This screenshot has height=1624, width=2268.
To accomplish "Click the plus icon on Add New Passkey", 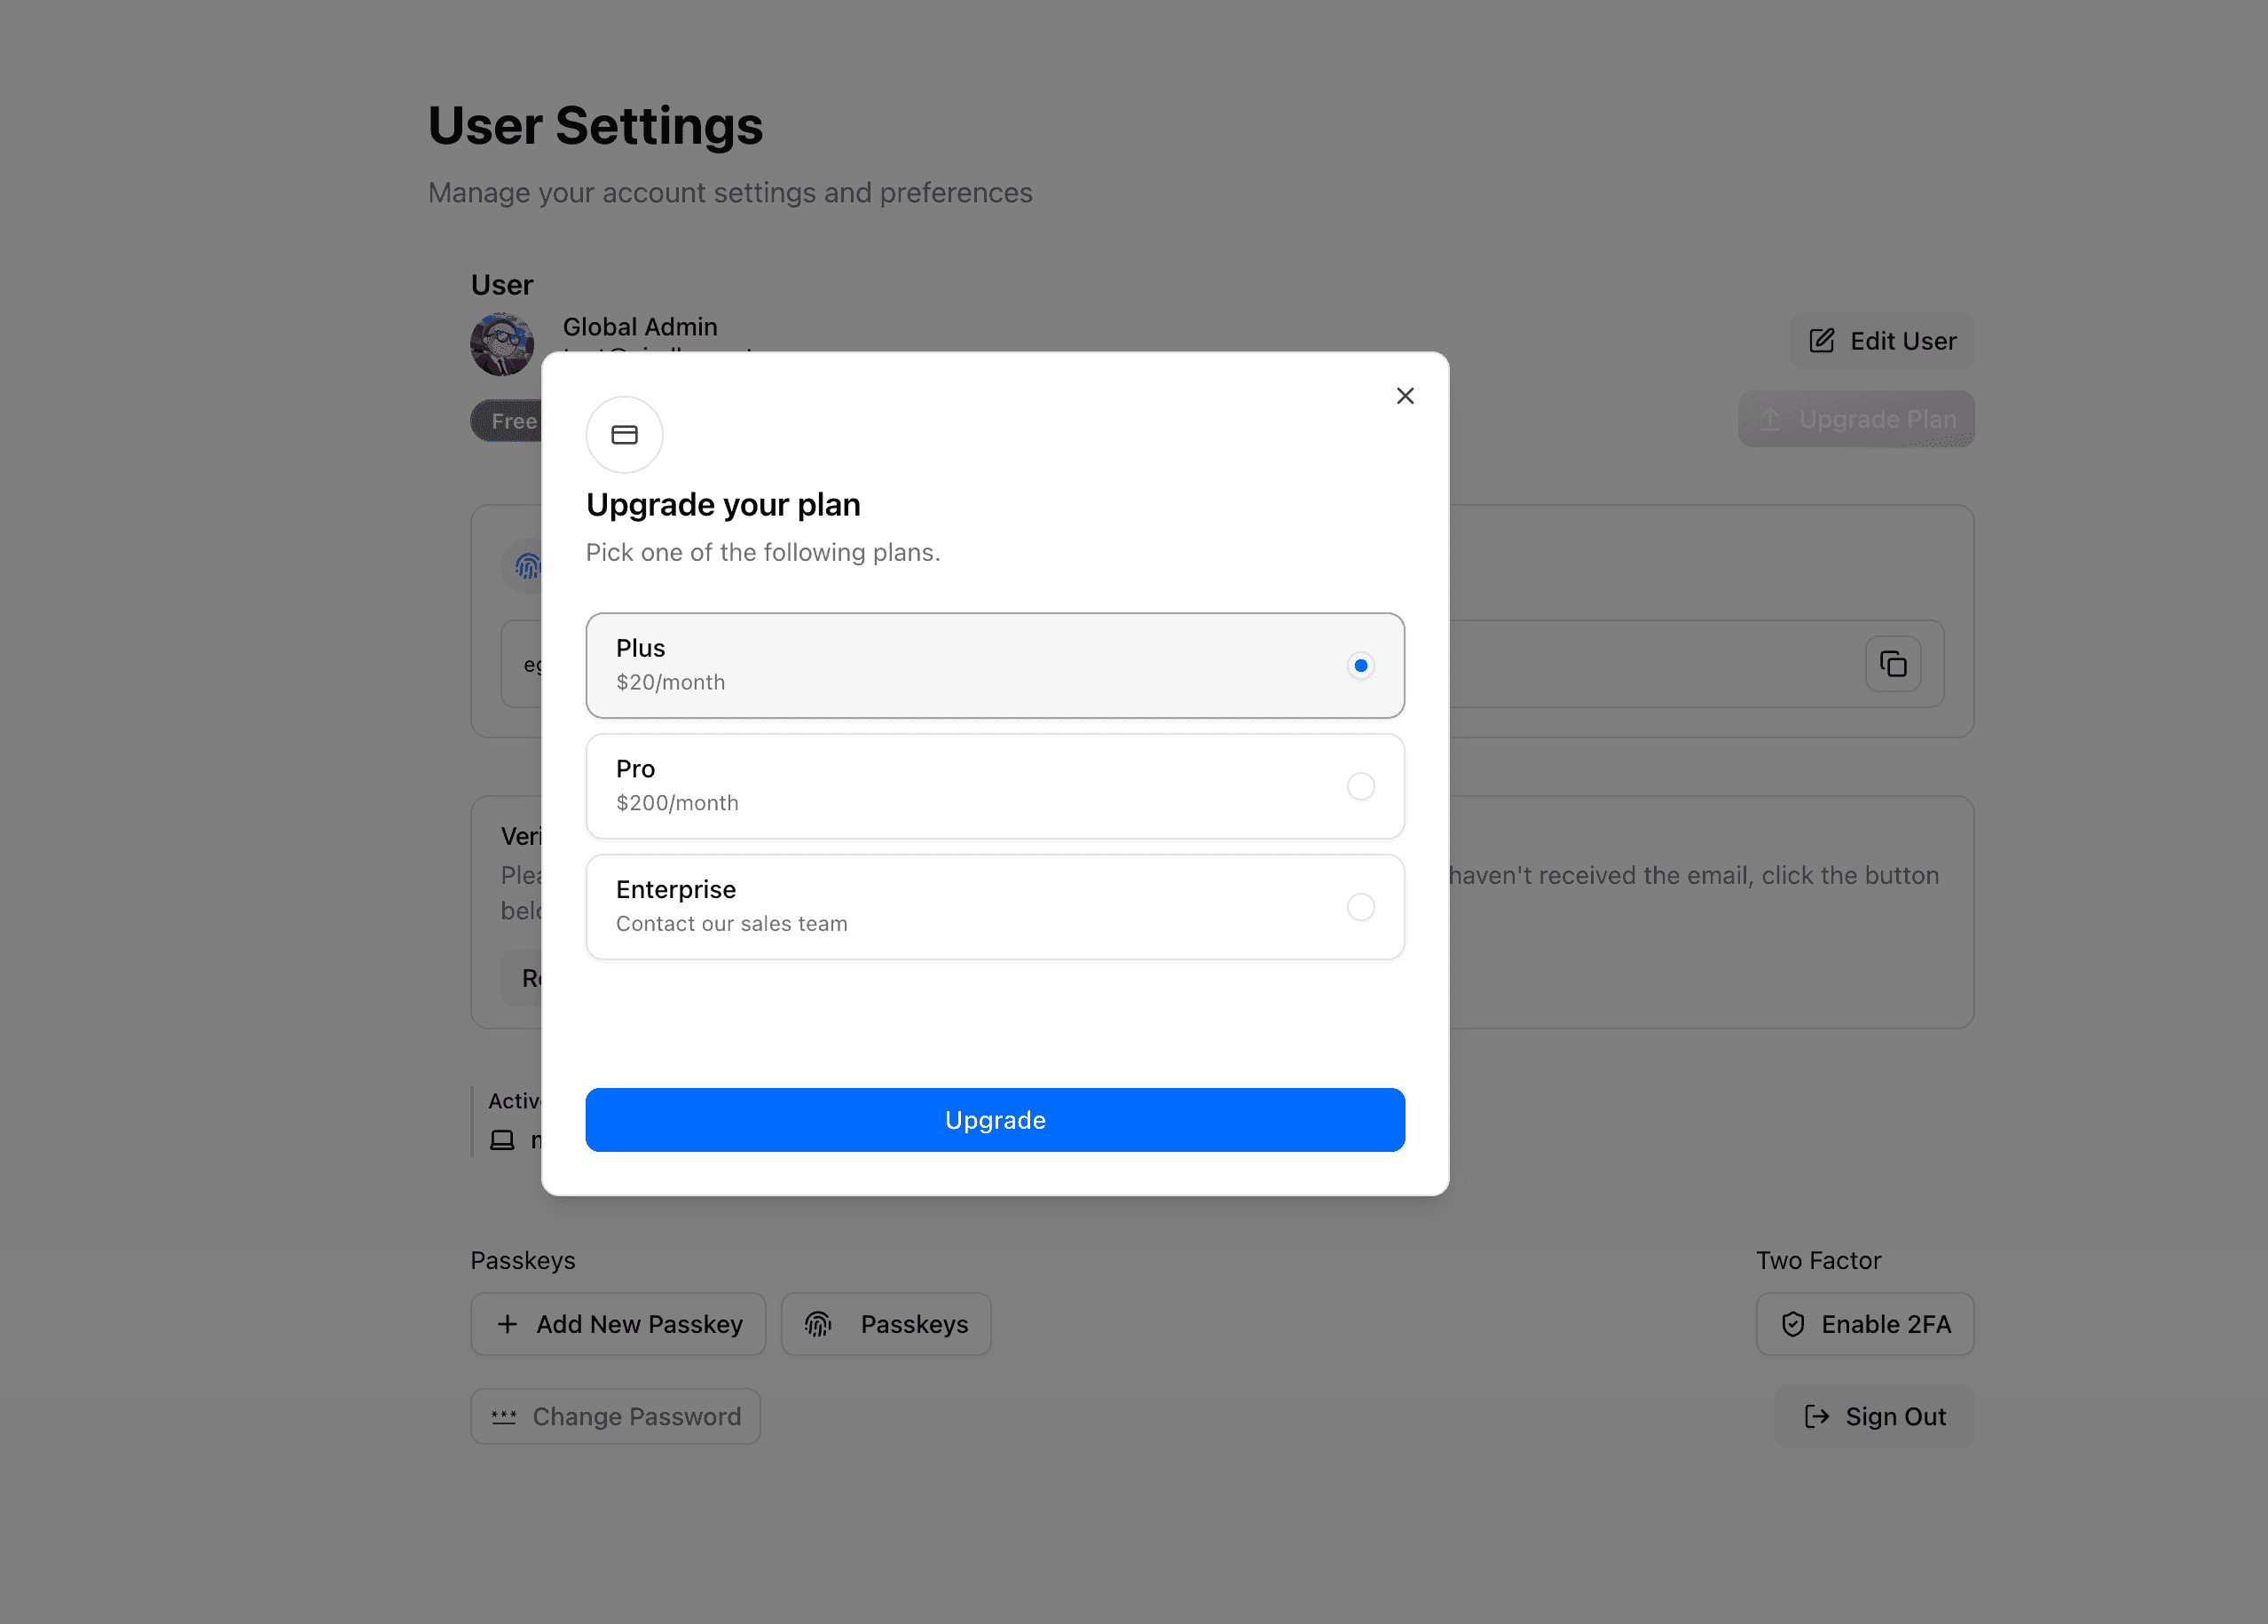I will pos(508,1324).
